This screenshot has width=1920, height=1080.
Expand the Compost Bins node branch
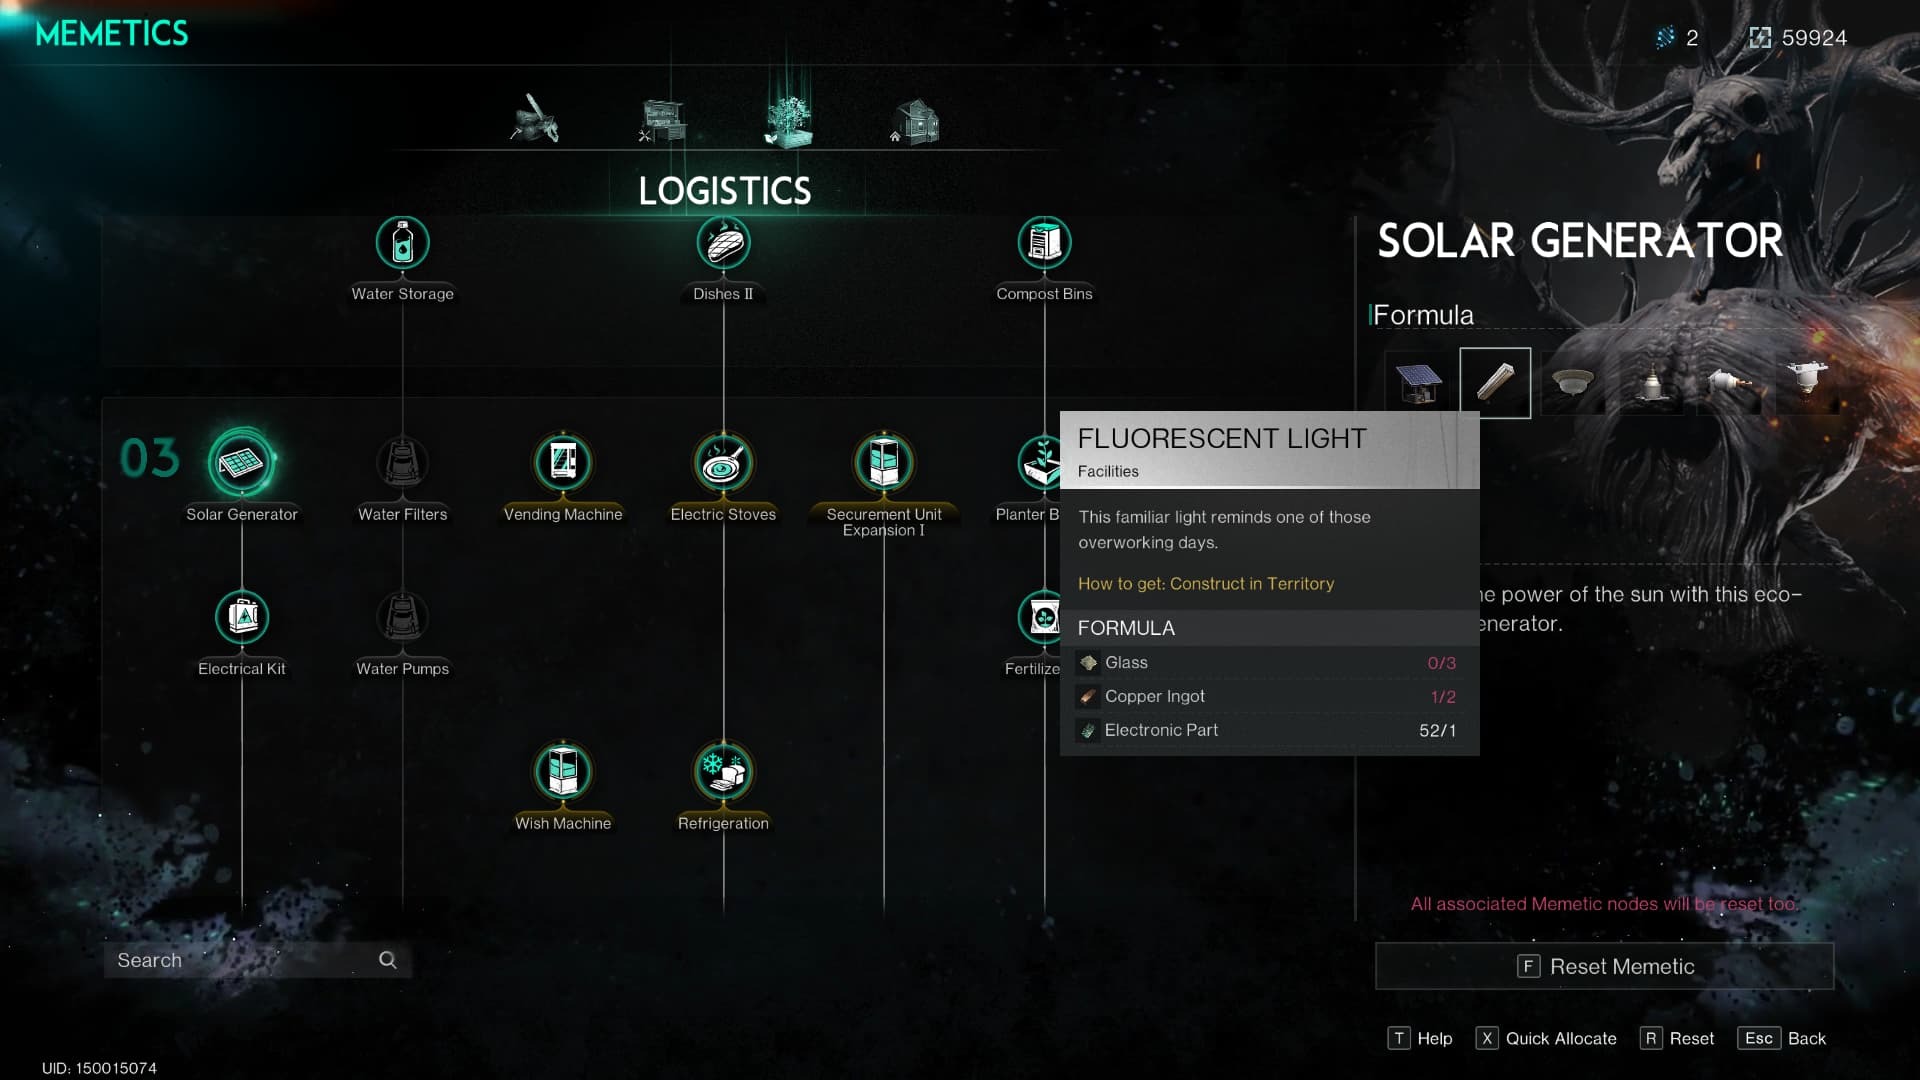1043,243
